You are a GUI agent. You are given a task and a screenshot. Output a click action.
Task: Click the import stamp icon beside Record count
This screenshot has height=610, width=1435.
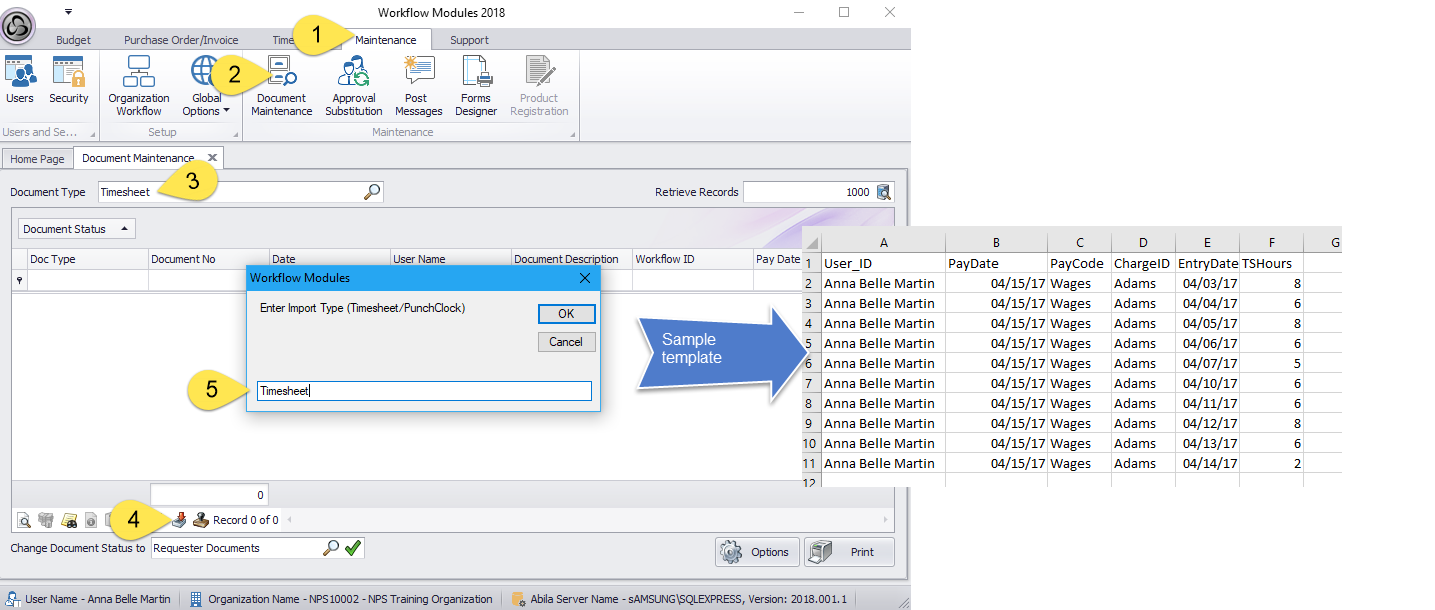201,520
